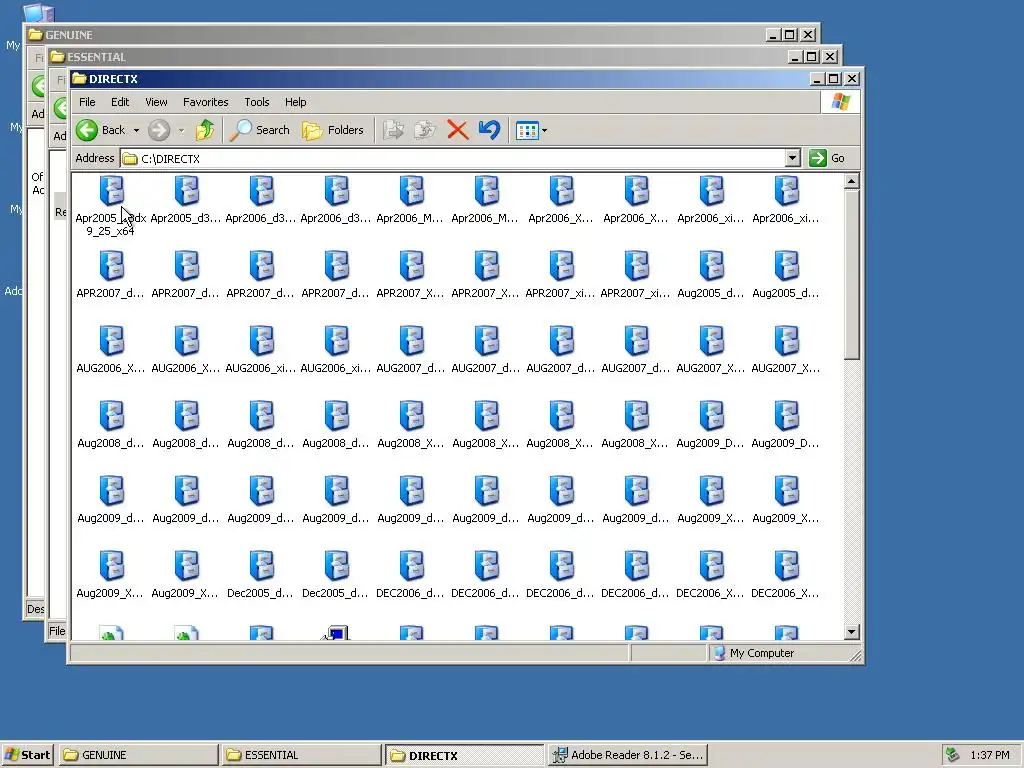Screen dimensions: 1024x768
Task: Click the 1:37 PM clock
Action: pyautogui.click(x=989, y=755)
